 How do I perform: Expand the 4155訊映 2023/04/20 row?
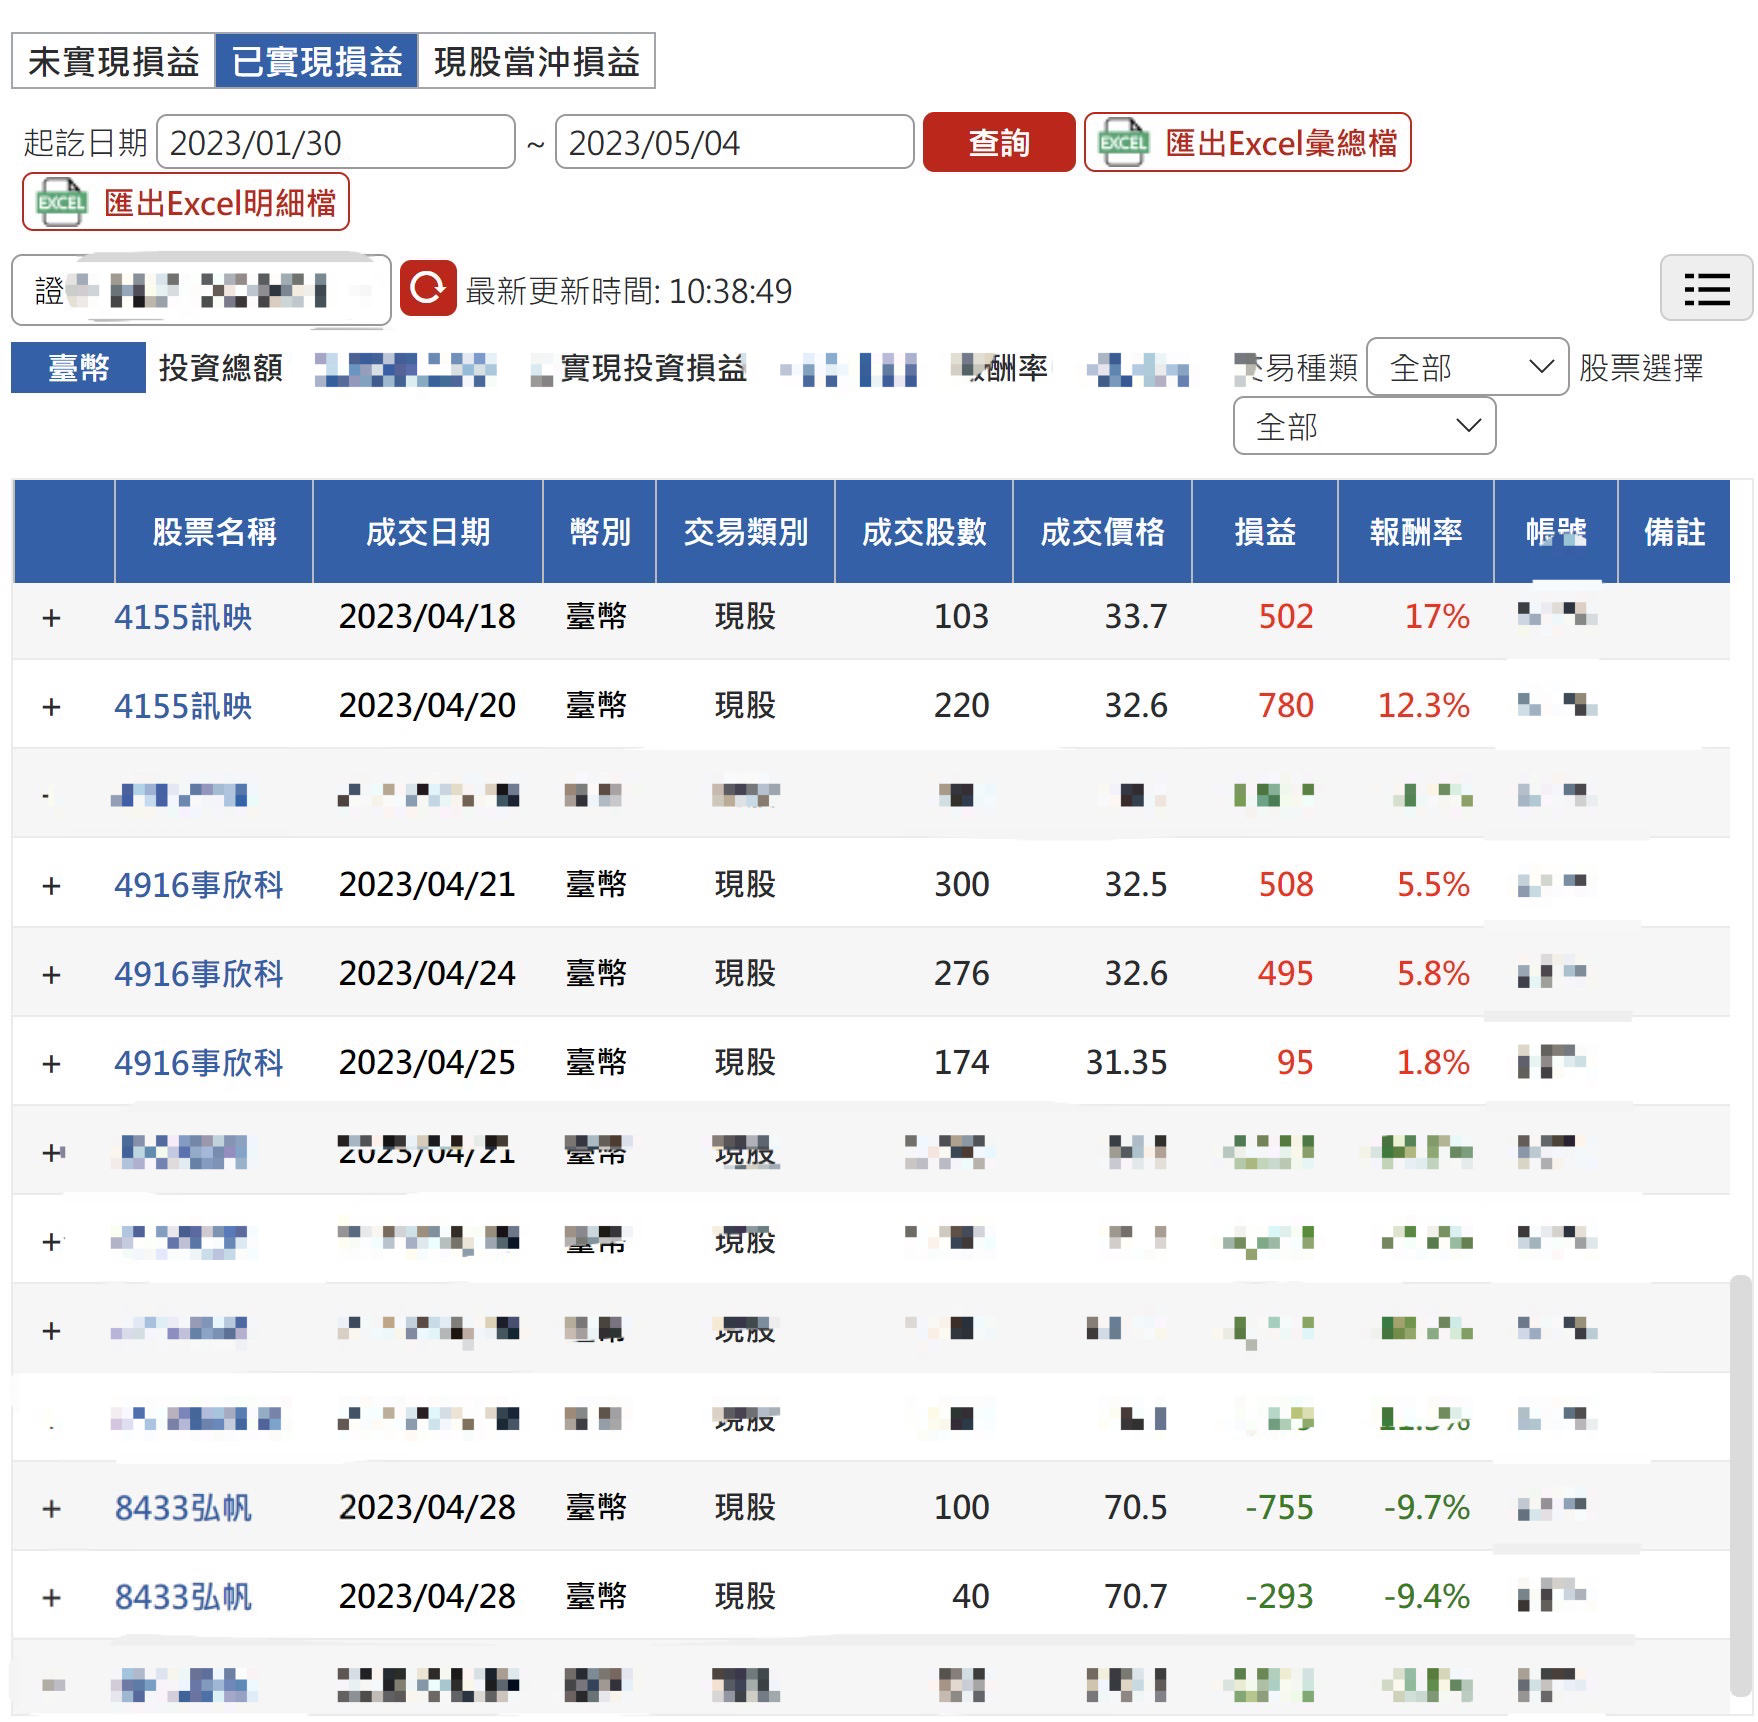click(x=52, y=707)
